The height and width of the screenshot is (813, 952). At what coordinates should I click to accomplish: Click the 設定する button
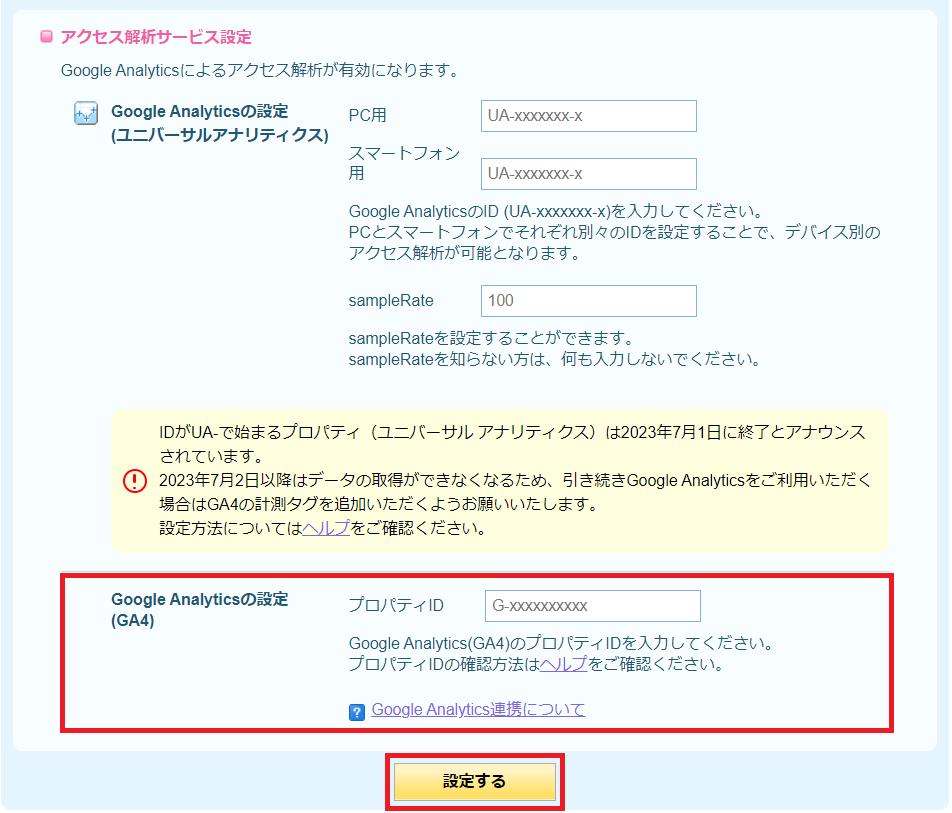click(475, 781)
